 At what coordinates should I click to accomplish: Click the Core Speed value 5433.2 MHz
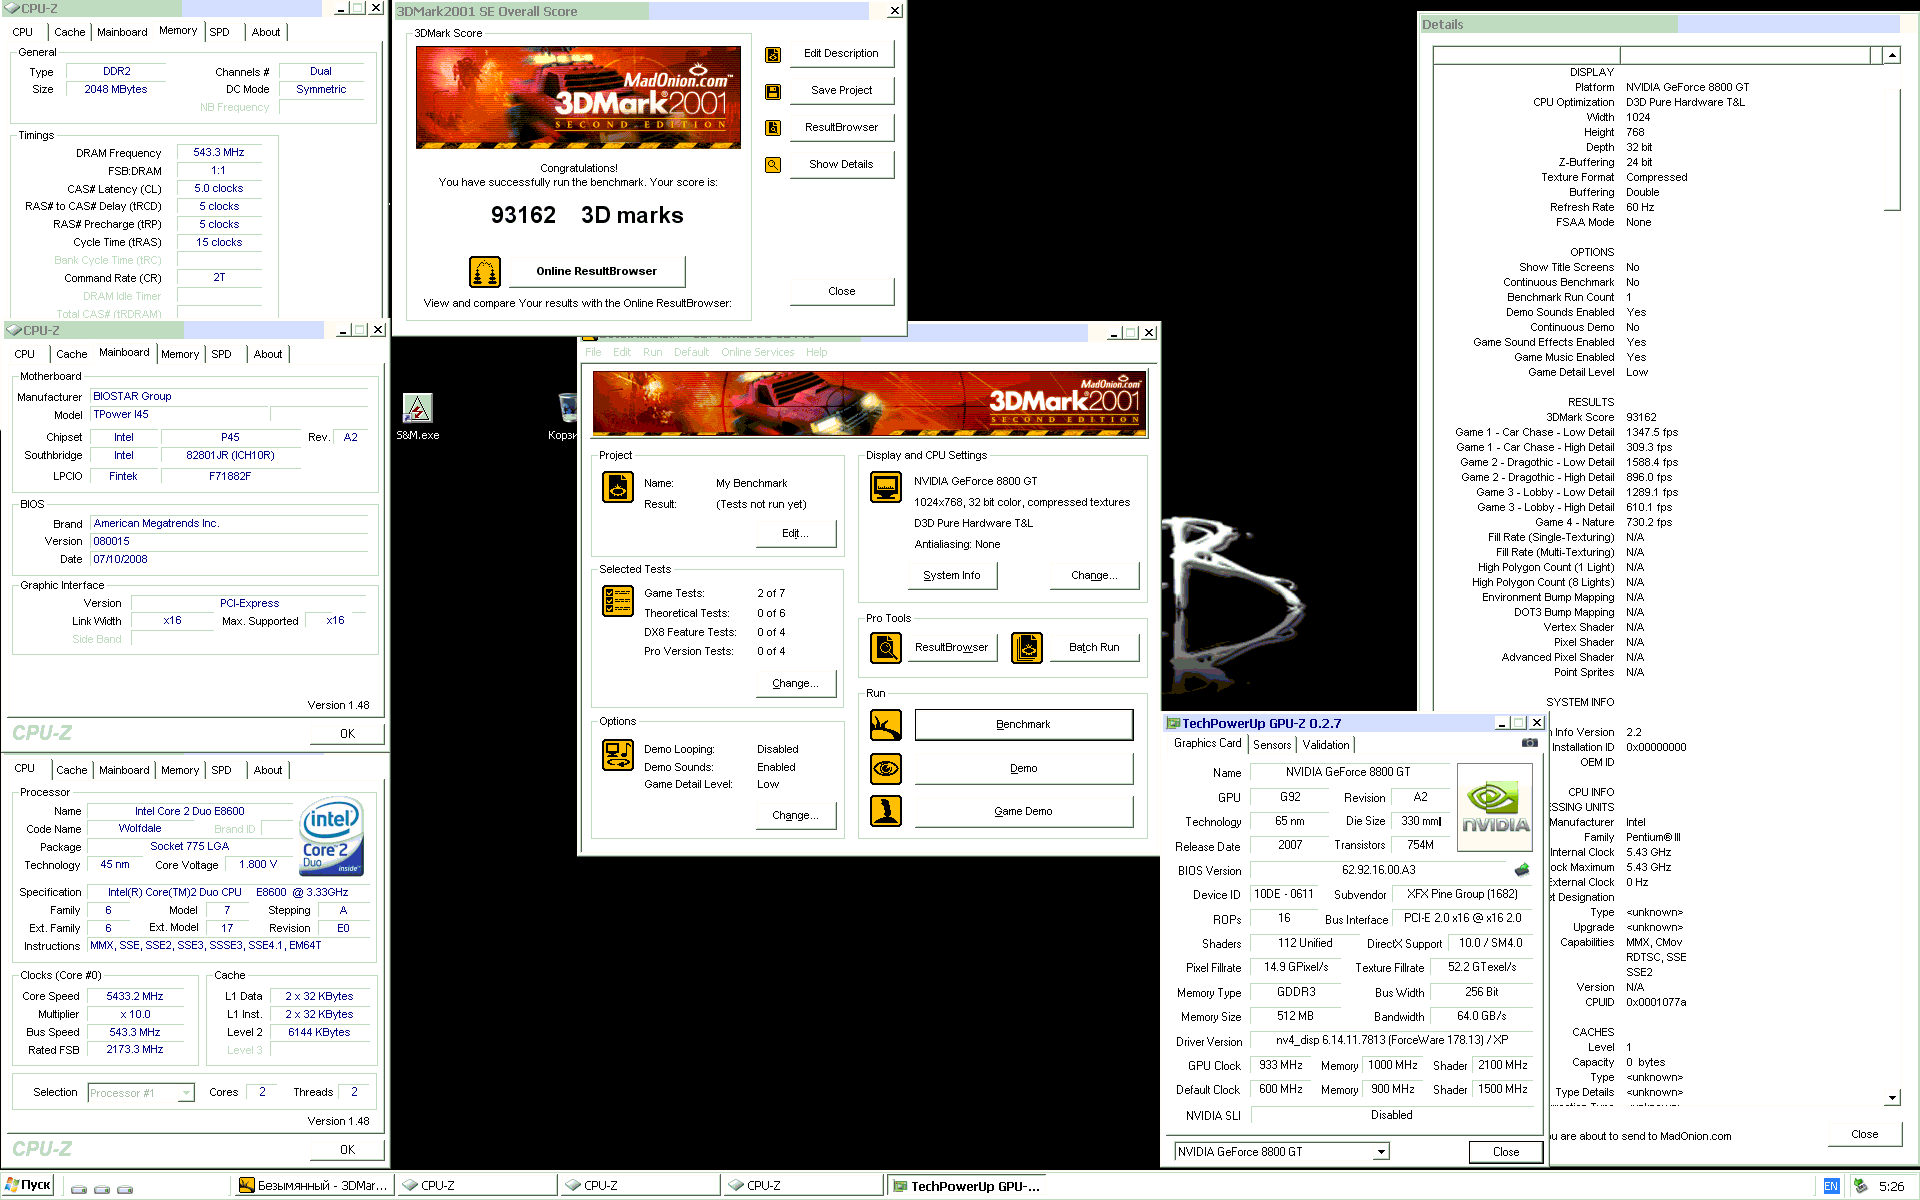point(134,996)
